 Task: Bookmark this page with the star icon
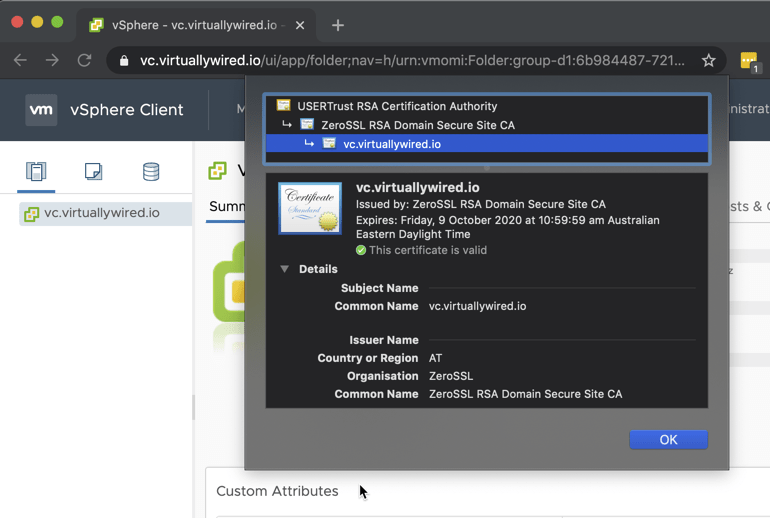coord(708,60)
